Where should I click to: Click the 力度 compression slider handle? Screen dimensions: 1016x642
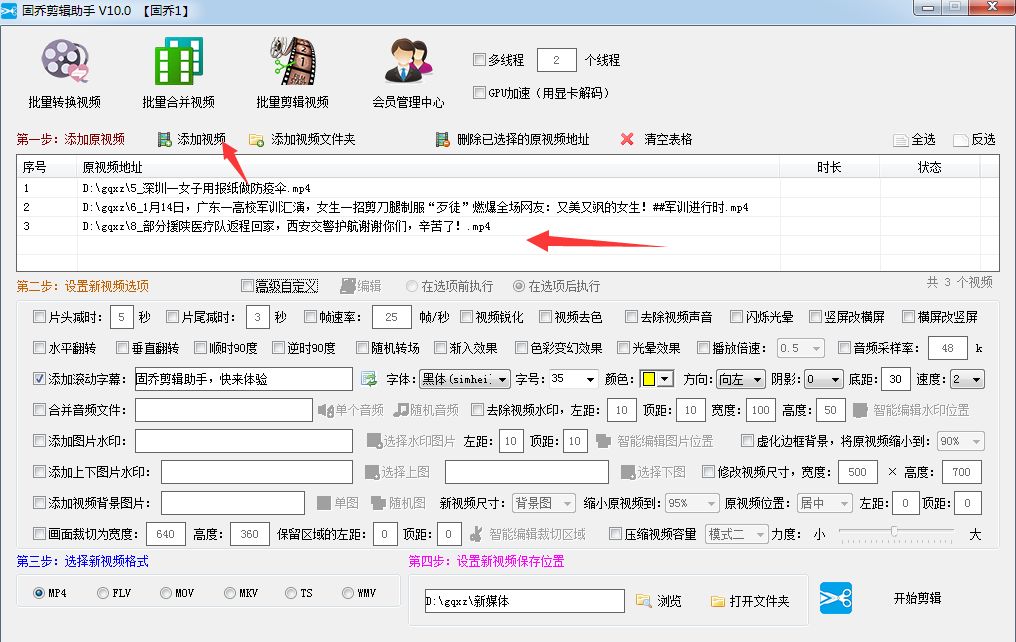coord(894,531)
